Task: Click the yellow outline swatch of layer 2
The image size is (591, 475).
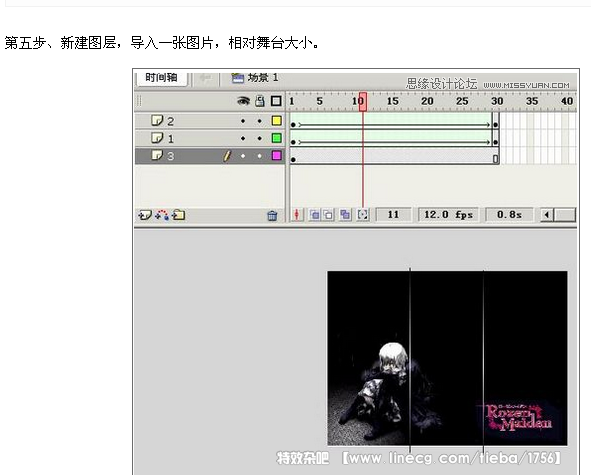Action: click(x=277, y=121)
